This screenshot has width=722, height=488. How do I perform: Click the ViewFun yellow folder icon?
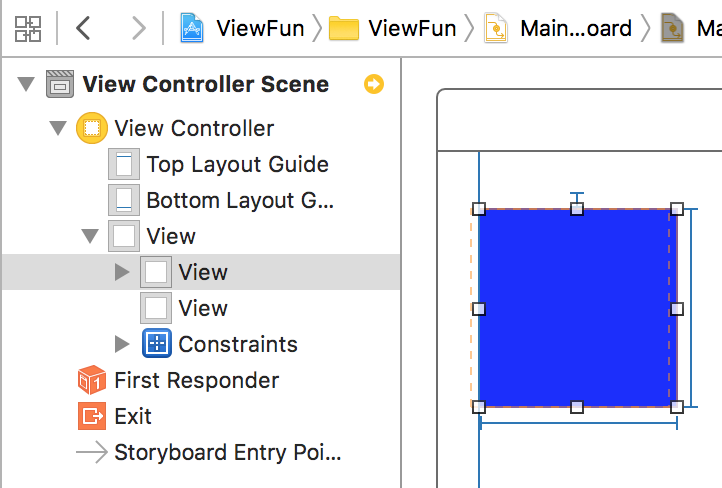[x=344, y=29]
